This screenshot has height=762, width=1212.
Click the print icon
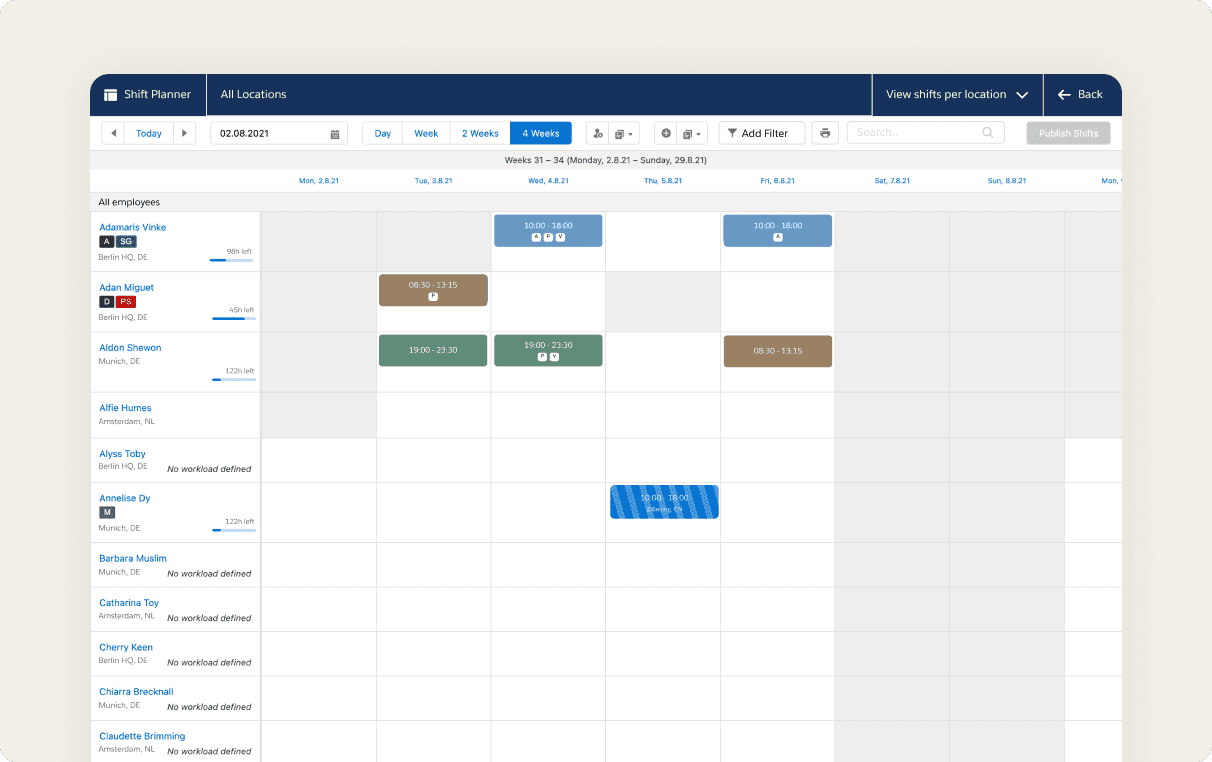tap(825, 133)
